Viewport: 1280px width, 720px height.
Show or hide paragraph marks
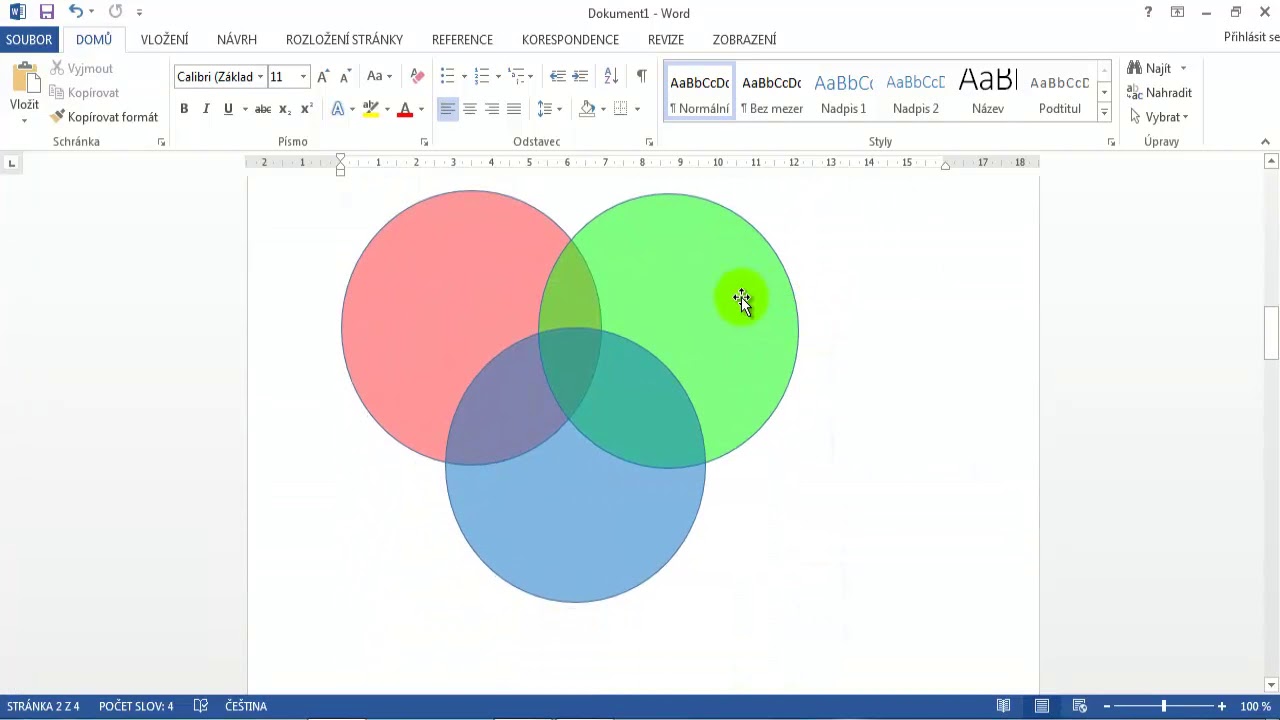pyautogui.click(x=641, y=76)
